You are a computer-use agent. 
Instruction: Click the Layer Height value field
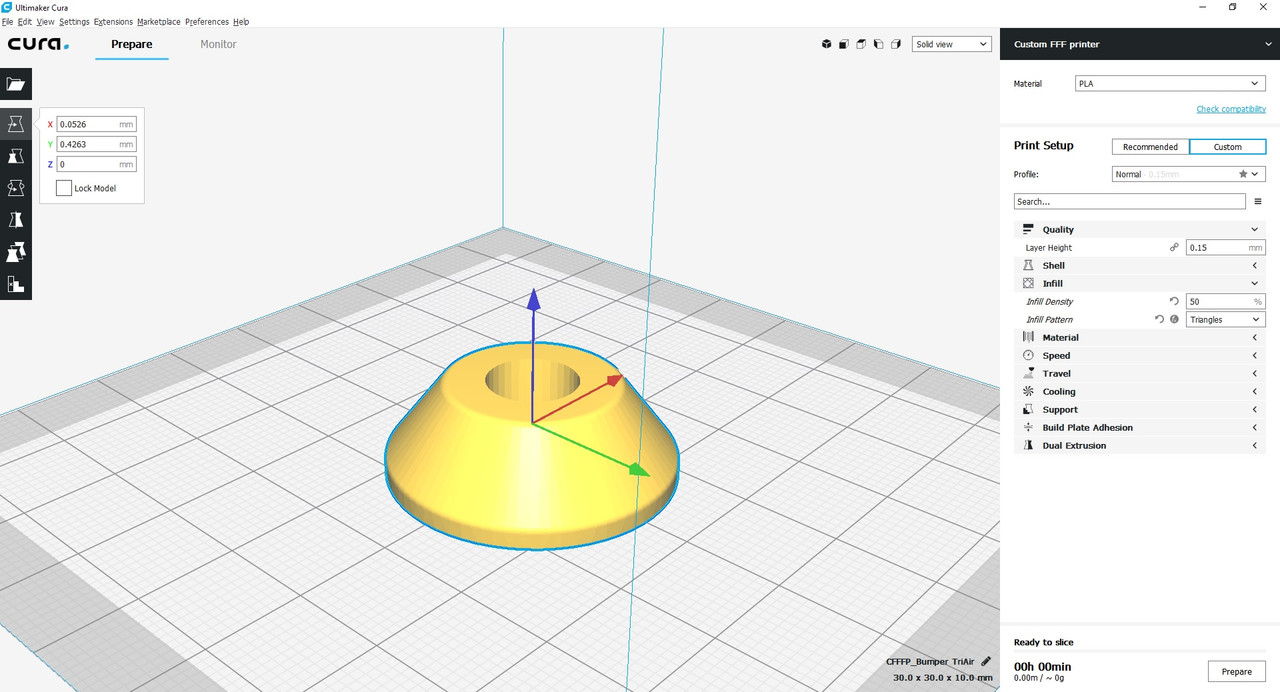(1226, 247)
